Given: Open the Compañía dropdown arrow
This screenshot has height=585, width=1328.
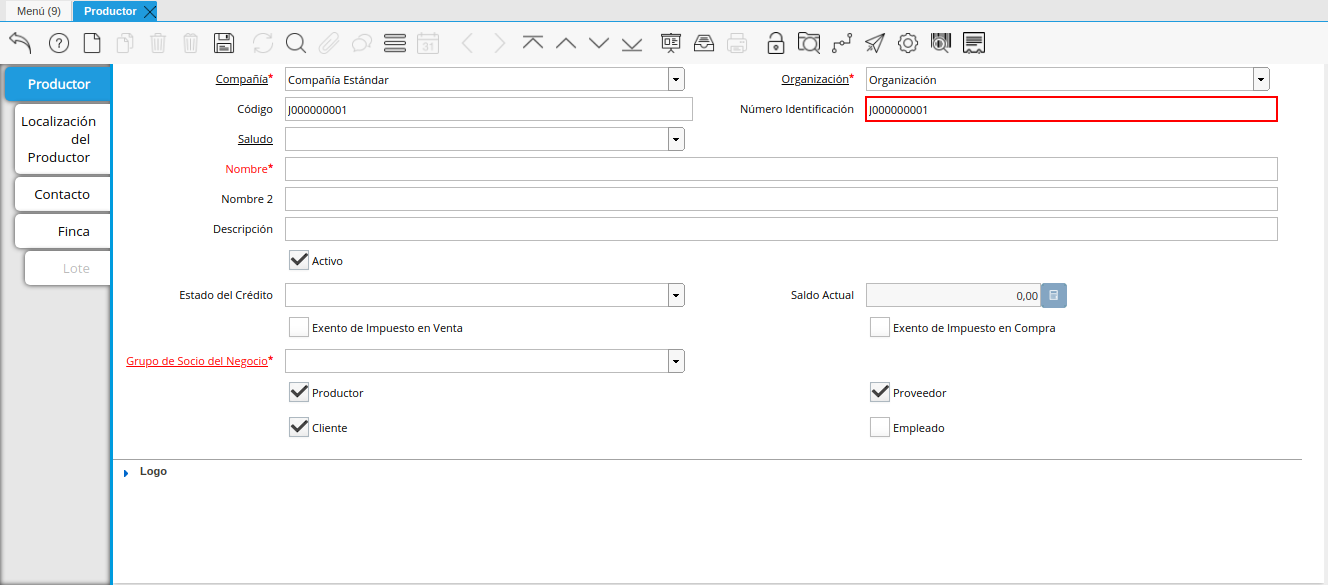Looking at the screenshot, I should pyautogui.click(x=676, y=79).
